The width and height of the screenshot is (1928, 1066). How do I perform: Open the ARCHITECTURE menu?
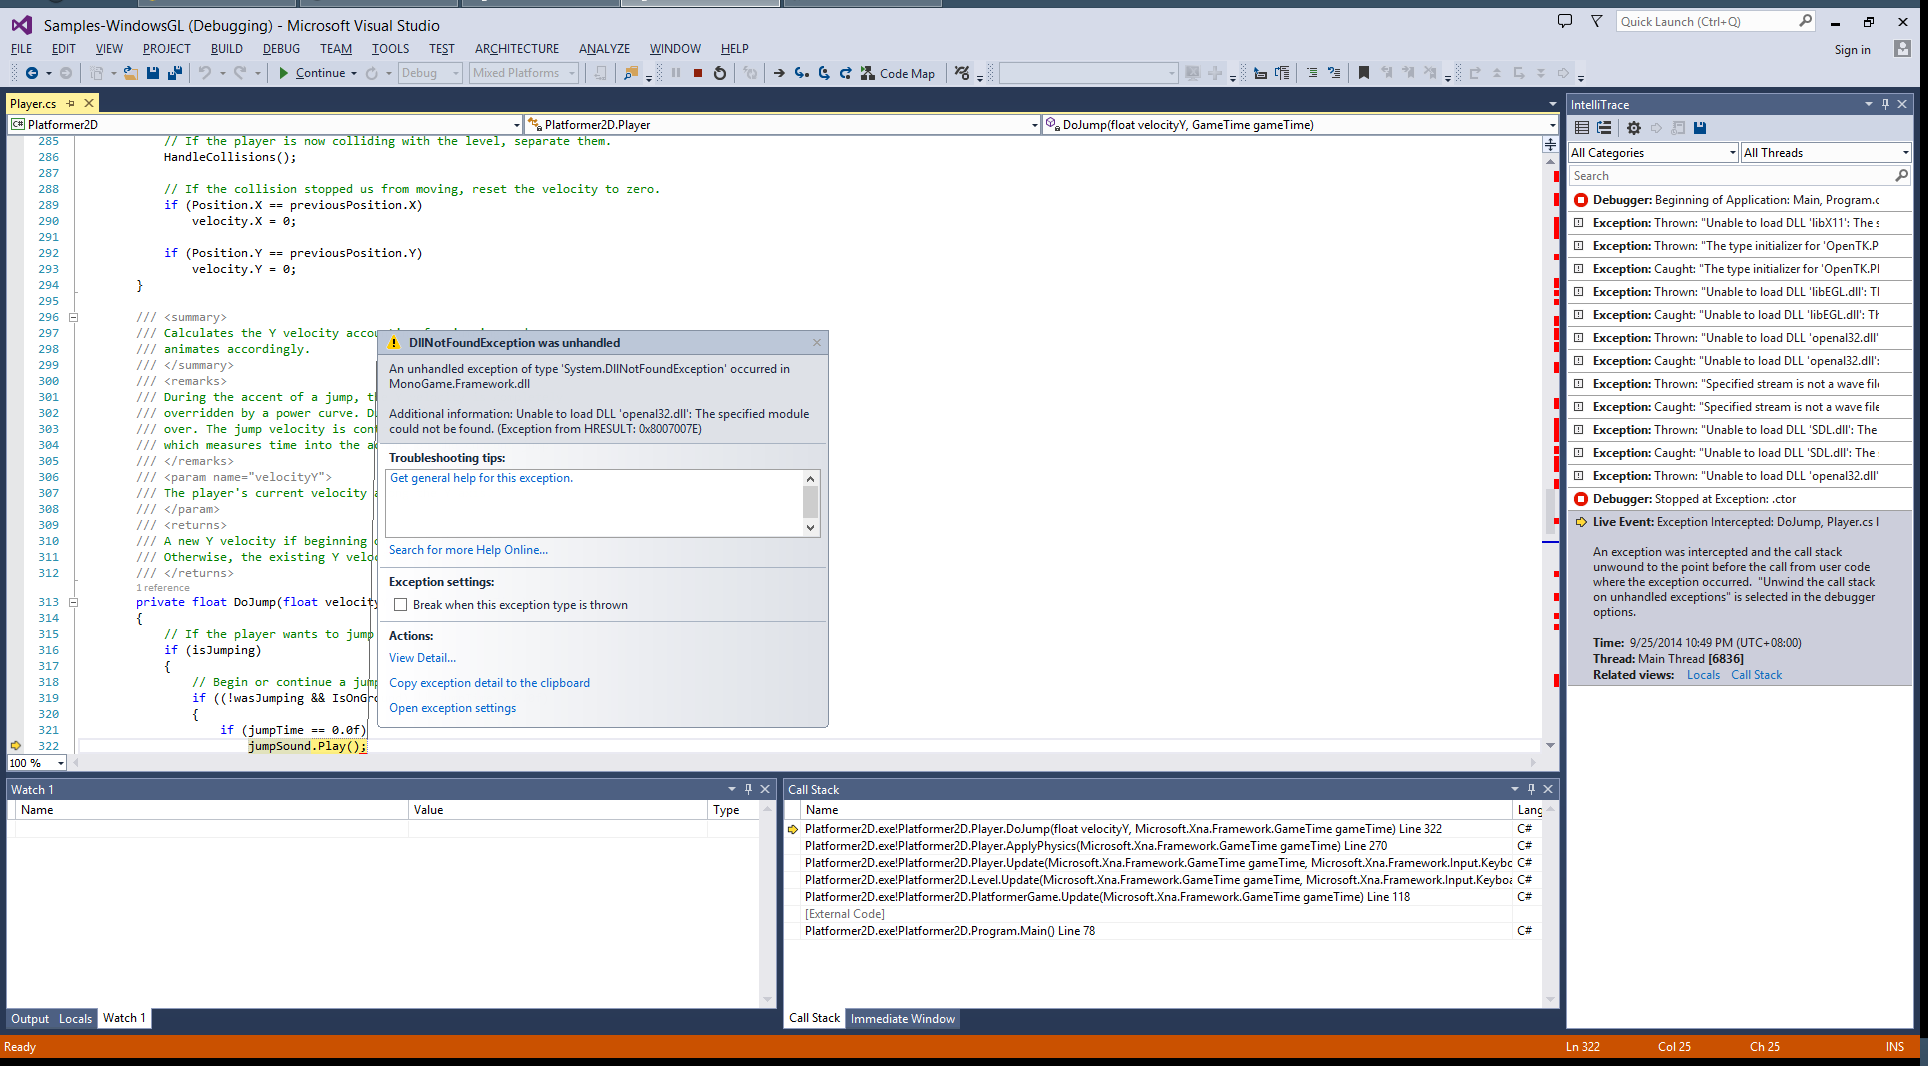pos(517,48)
